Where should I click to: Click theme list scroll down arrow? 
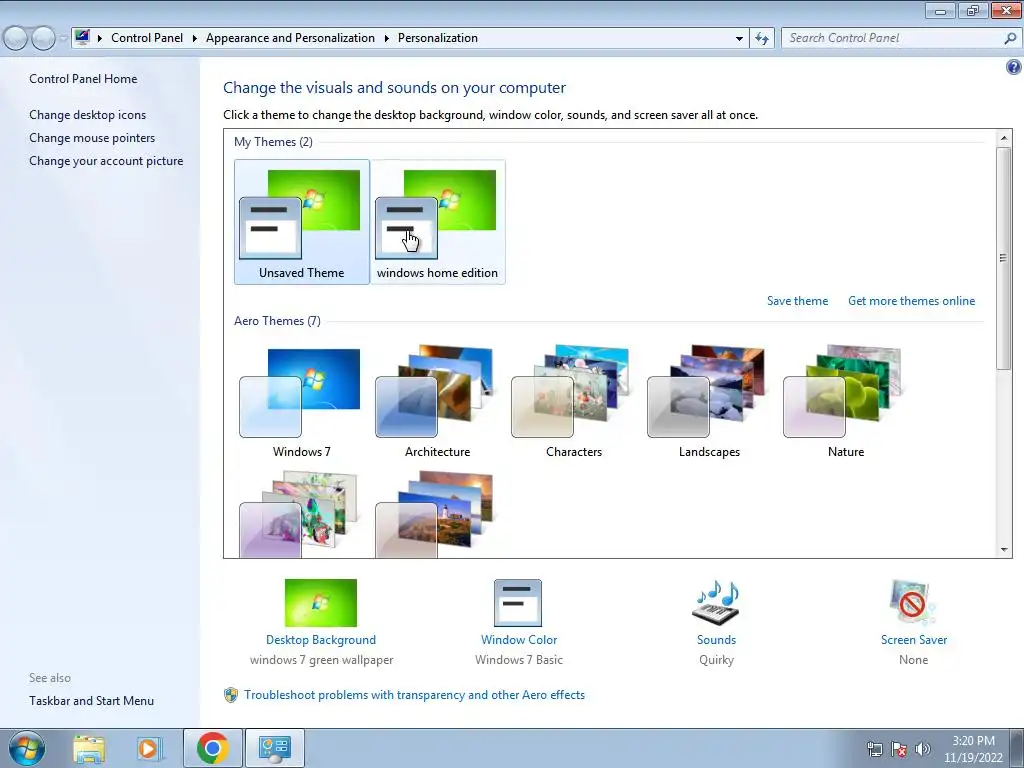click(1004, 550)
